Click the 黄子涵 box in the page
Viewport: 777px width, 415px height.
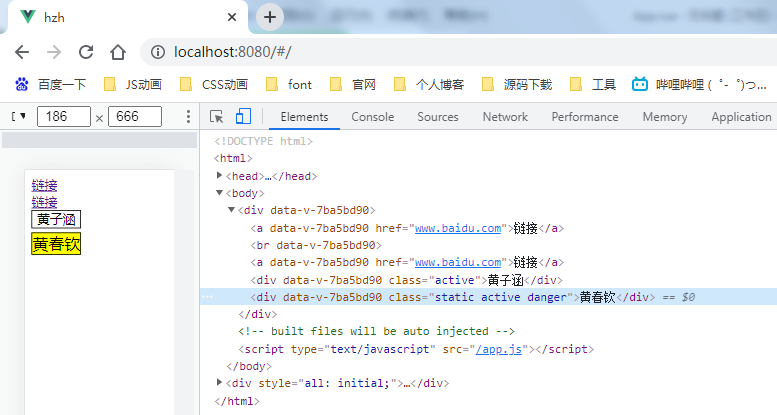coord(56,219)
